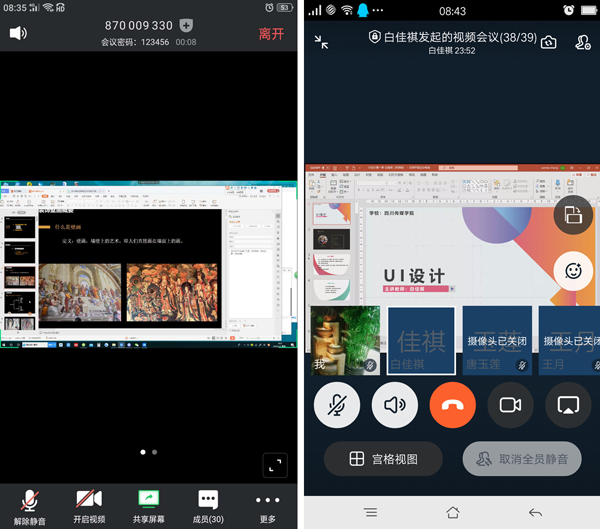
Task: Tap the shield icon beside meeting ID 870 009 330
Action: tap(187, 25)
